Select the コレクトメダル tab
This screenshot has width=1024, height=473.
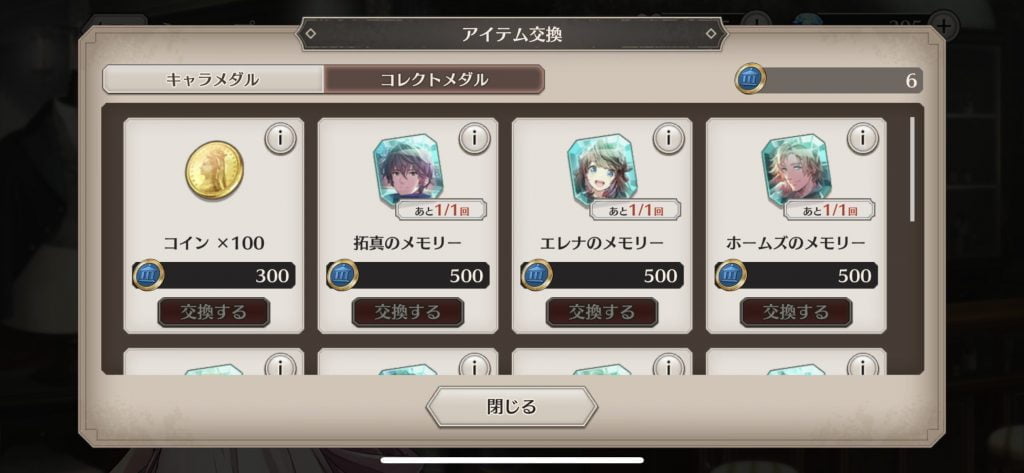pyautogui.click(x=434, y=80)
